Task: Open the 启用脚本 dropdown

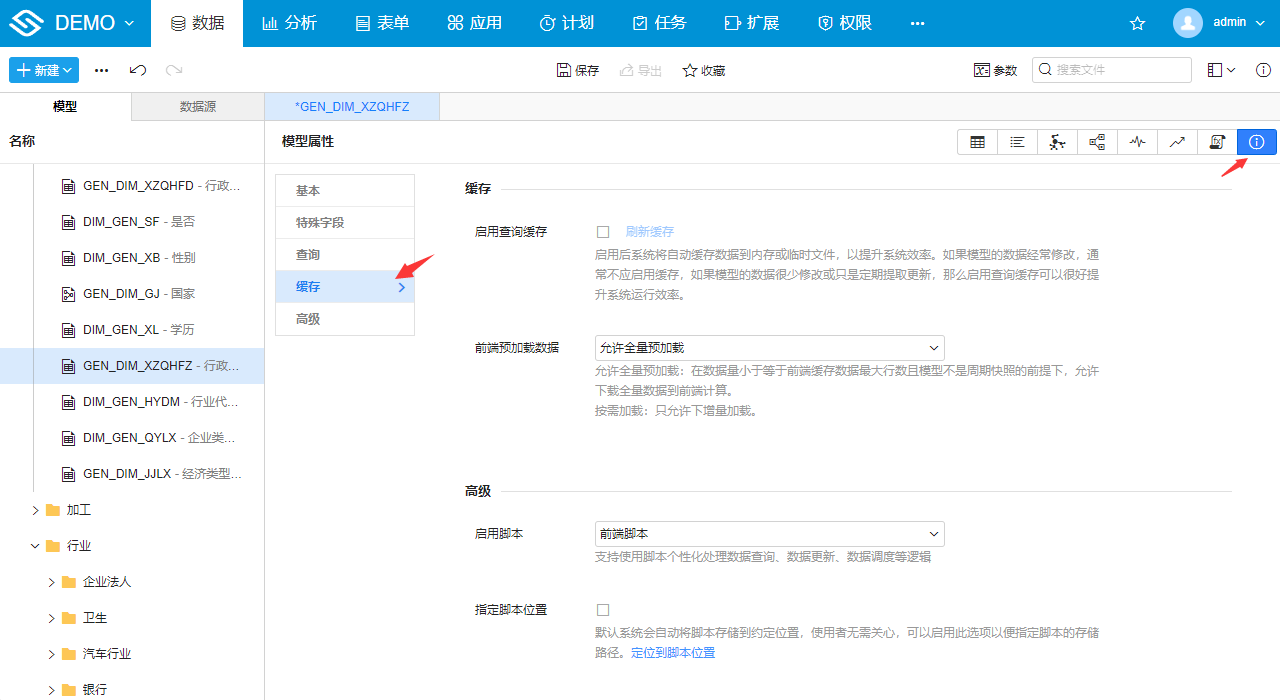Action: tap(769, 534)
